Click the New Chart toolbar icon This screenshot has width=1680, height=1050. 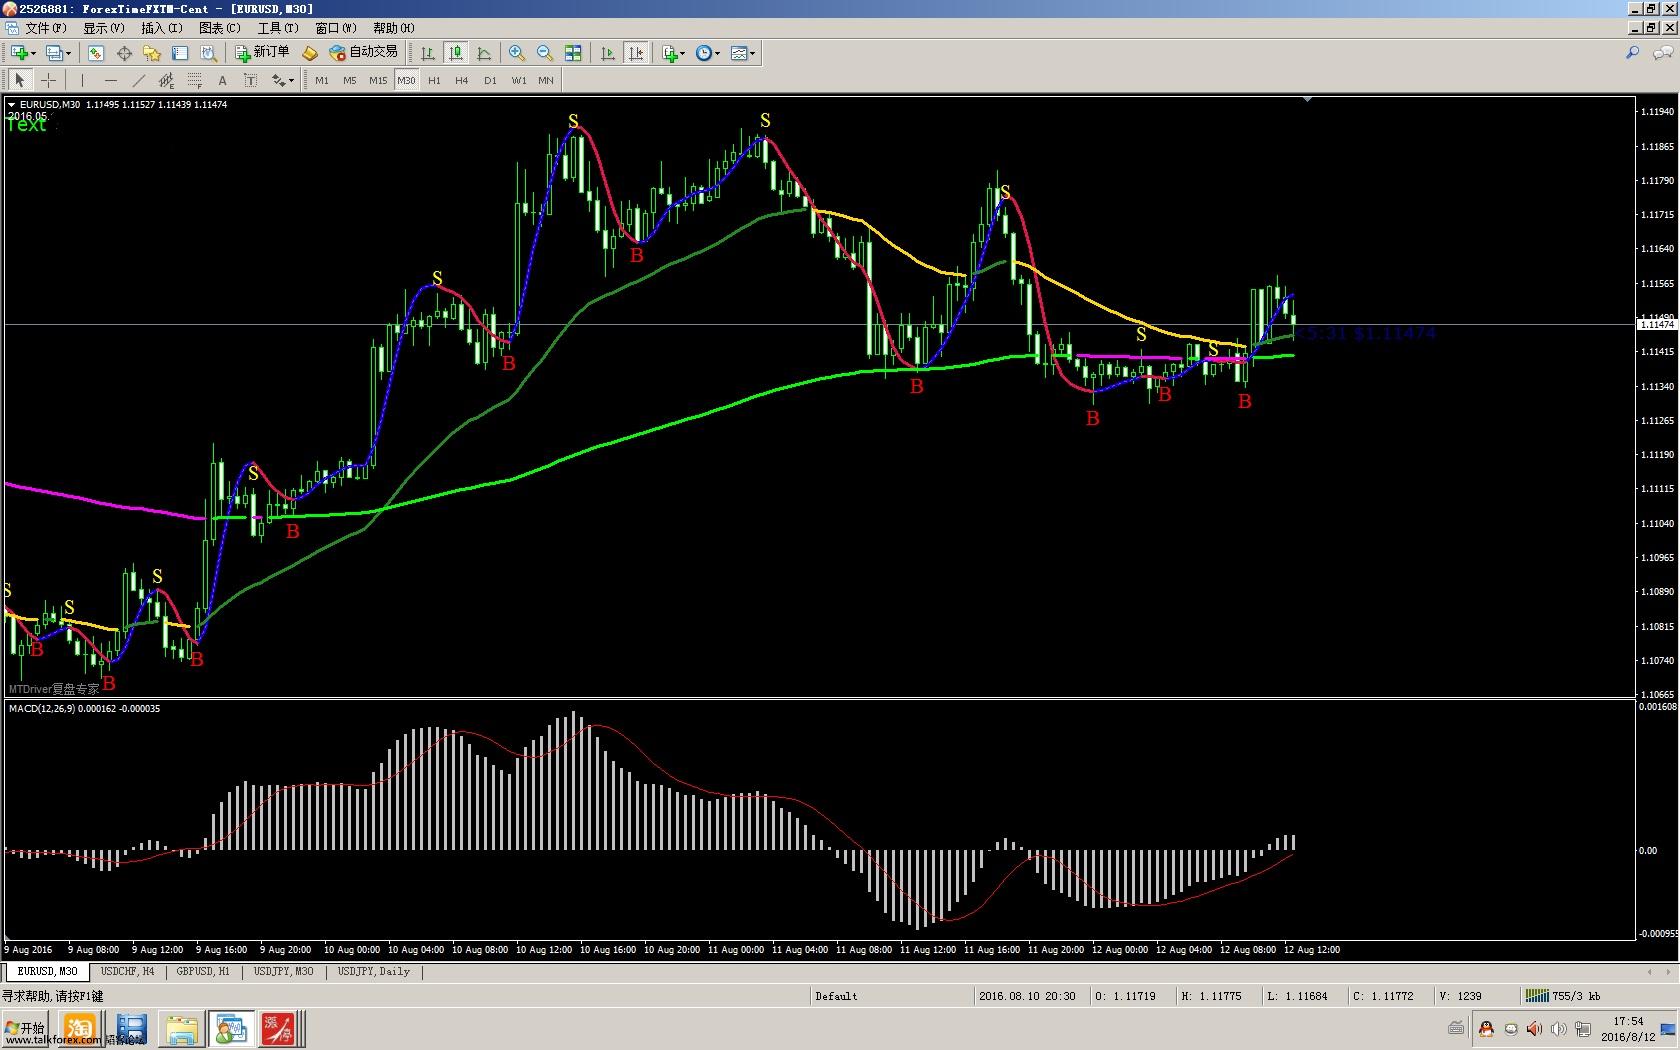click(x=19, y=53)
